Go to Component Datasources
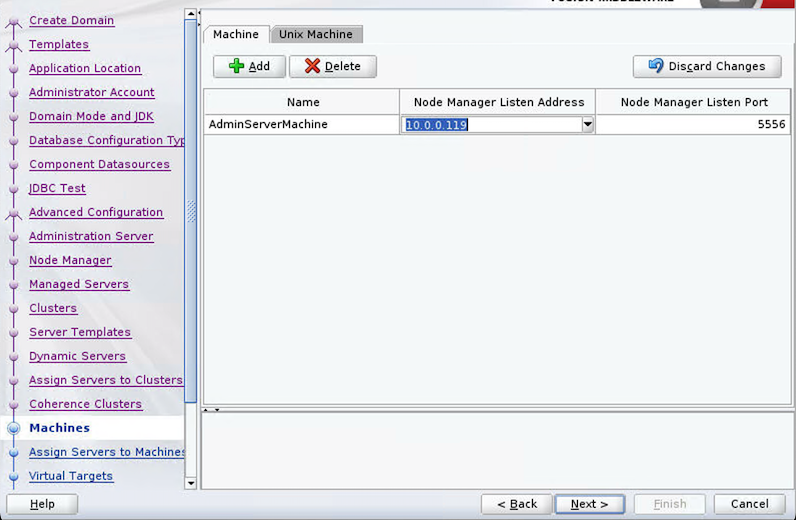The image size is (796, 520). click(100, 164)
